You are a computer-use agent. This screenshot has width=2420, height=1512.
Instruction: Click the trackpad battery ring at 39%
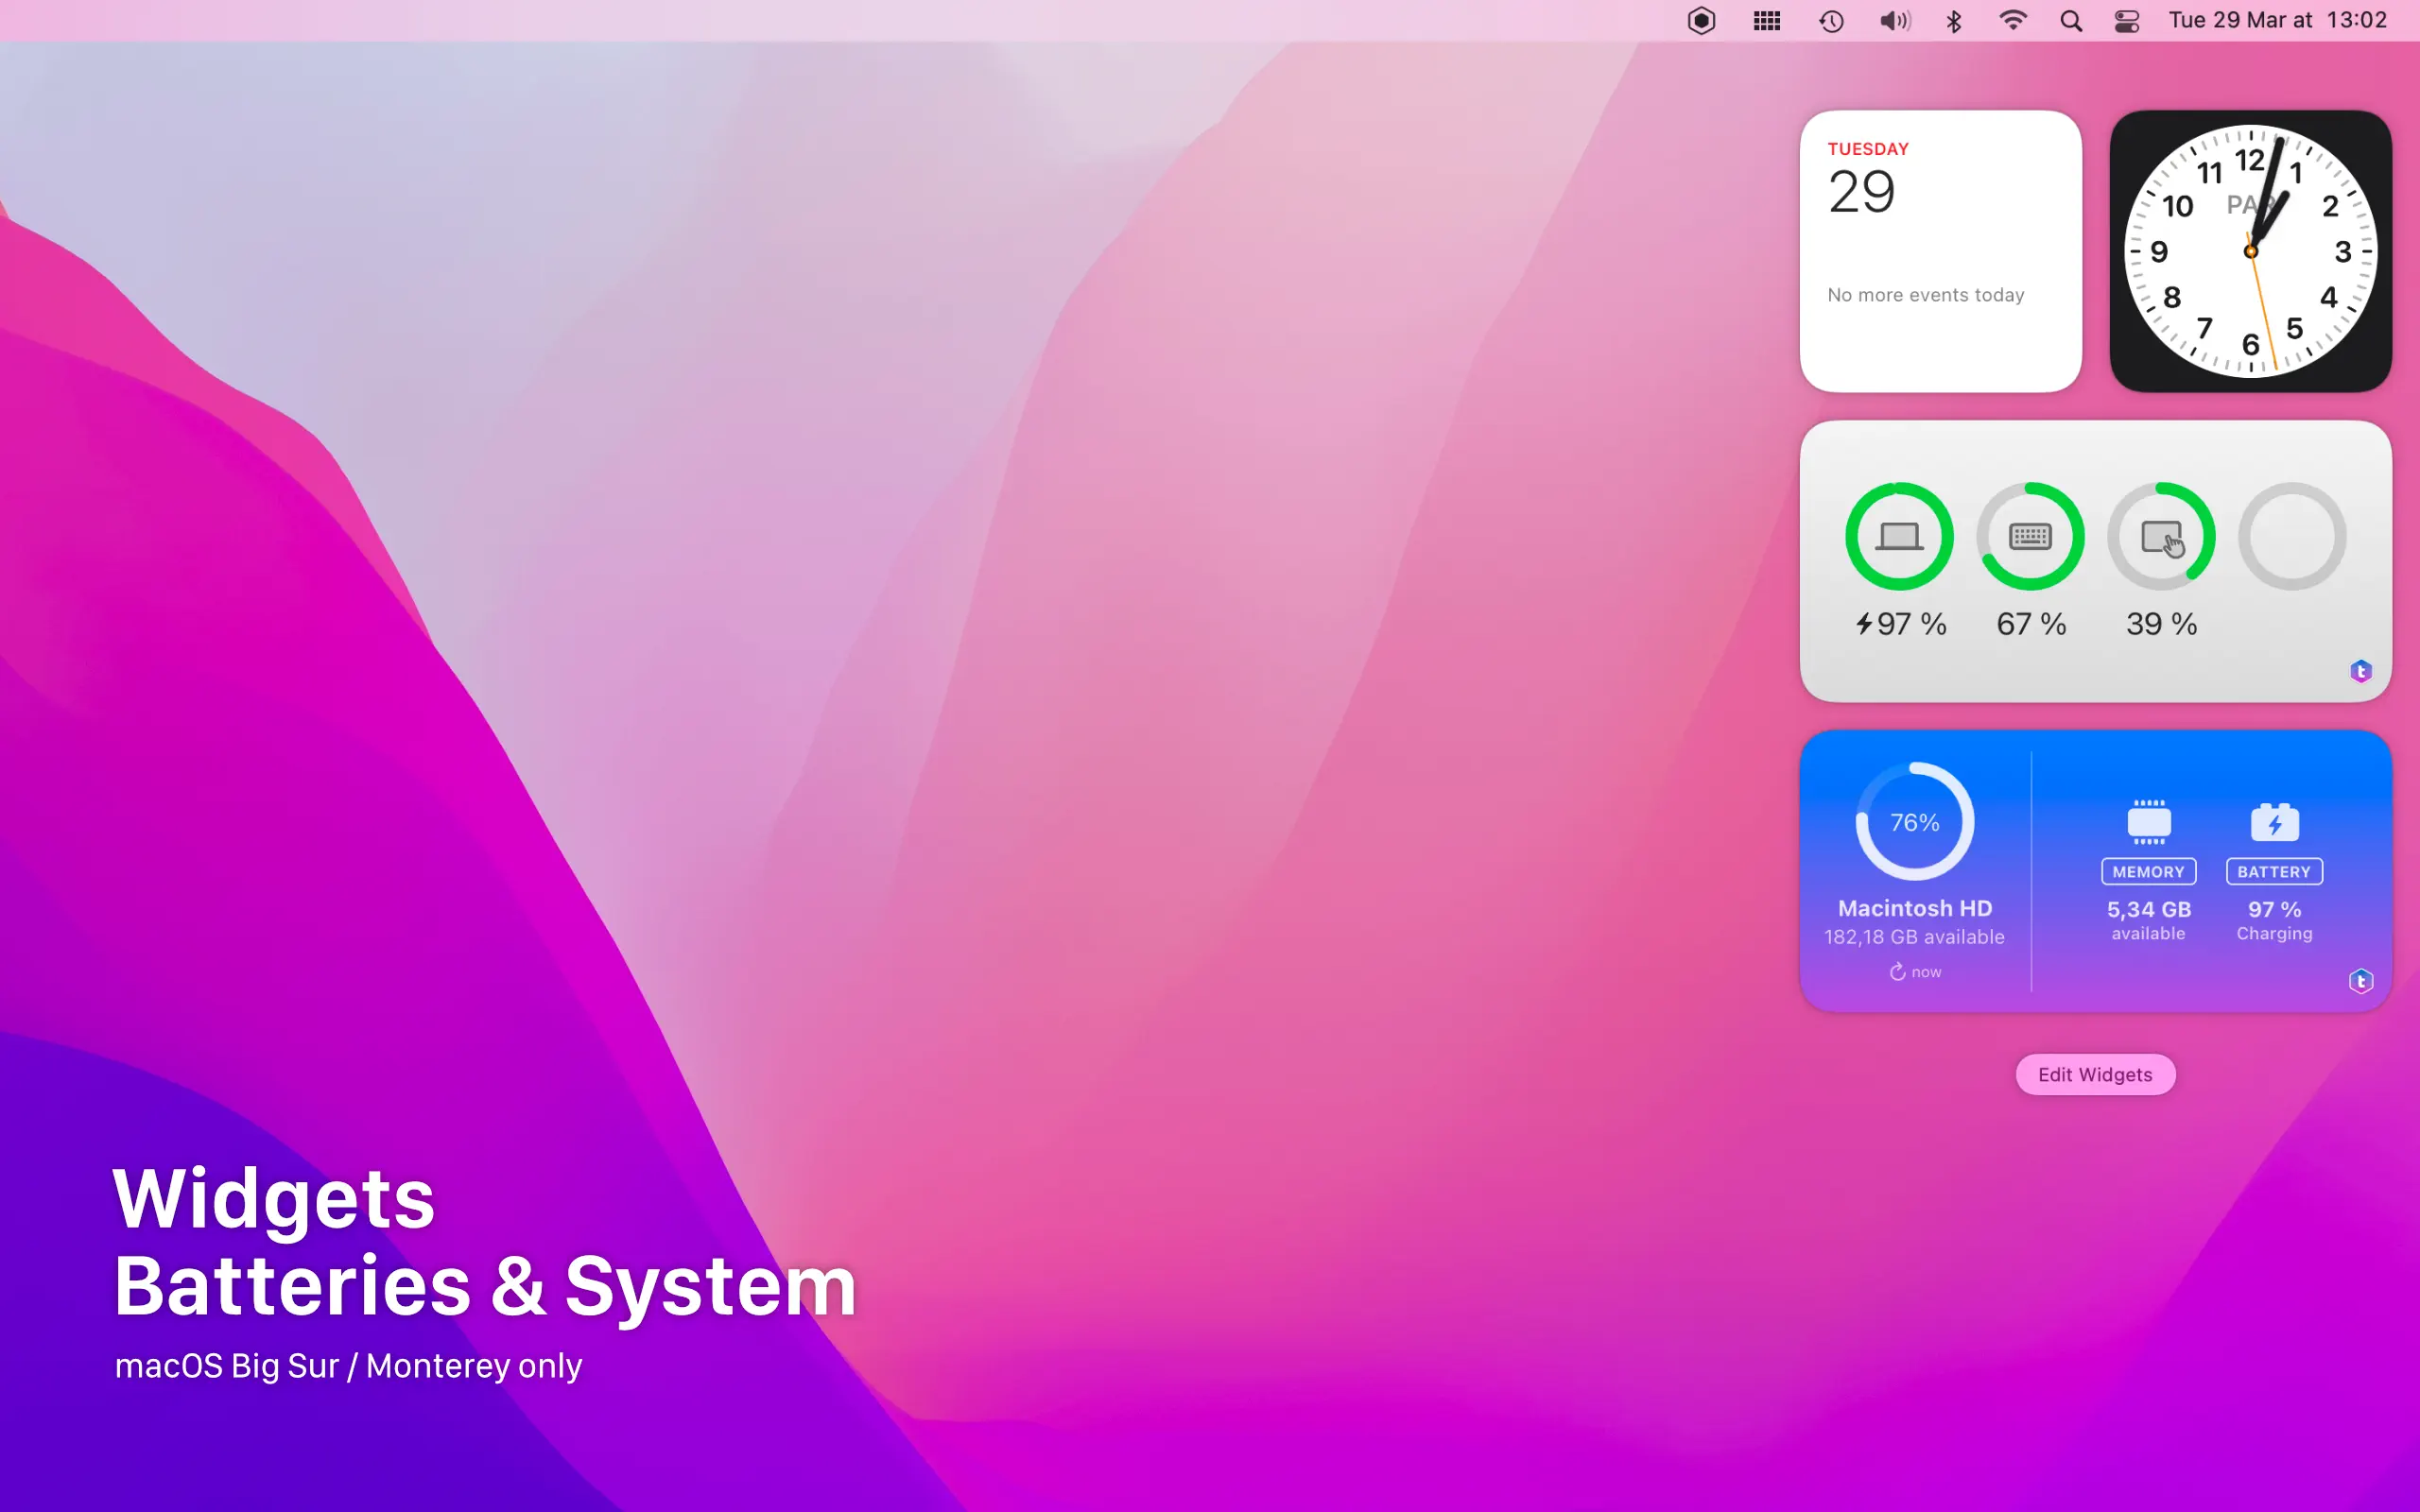pos(2161,537)
